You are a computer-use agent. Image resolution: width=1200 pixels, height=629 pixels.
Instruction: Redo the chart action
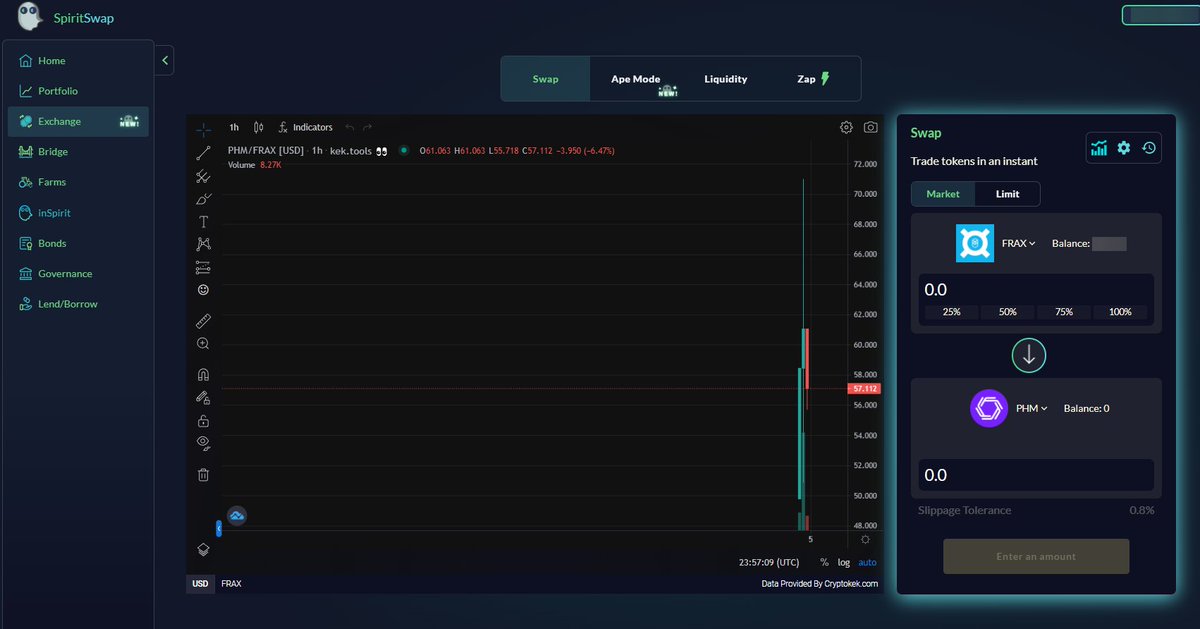pos(367,127)
